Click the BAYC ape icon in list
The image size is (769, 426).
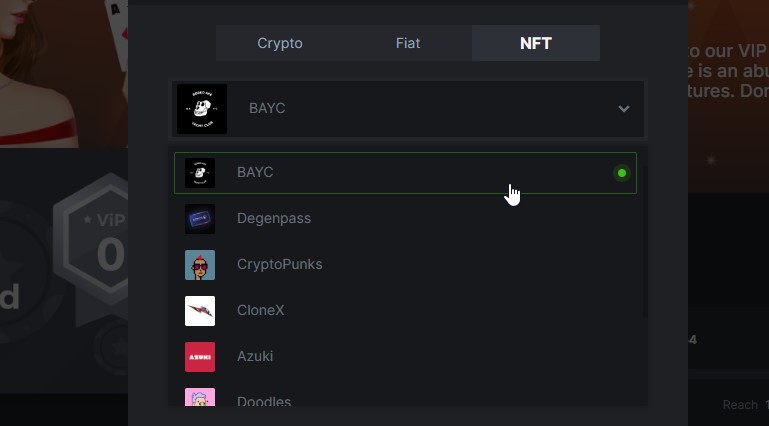tap(200, 173)
